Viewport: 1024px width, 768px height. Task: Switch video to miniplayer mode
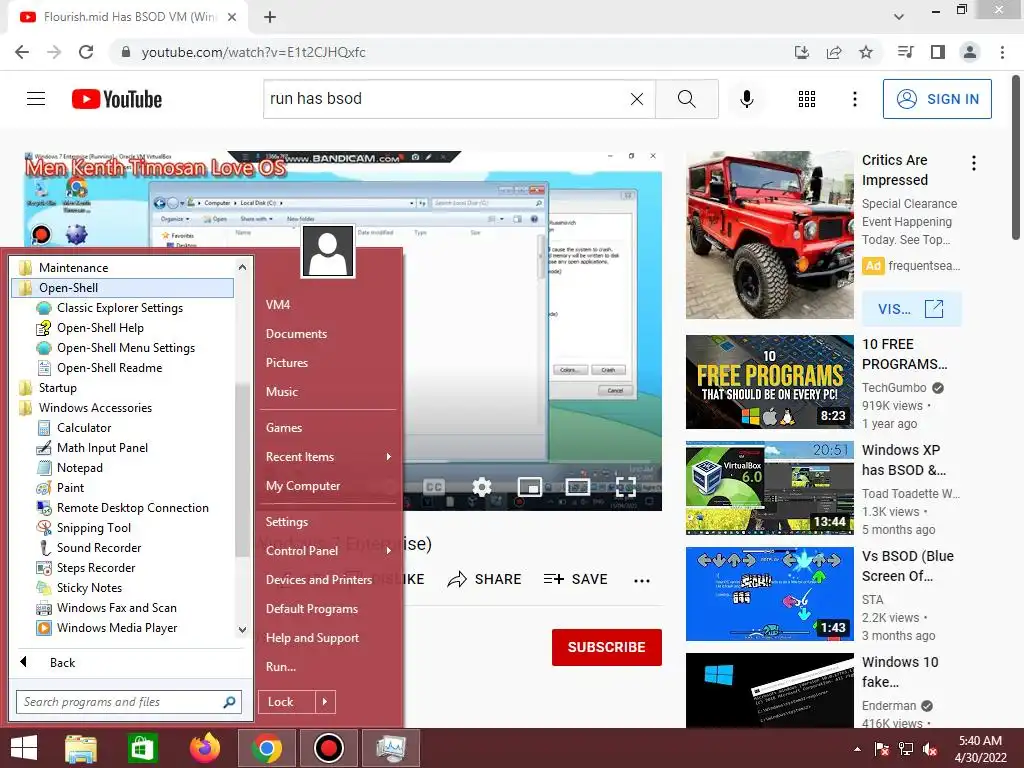(x=530, y=487)
